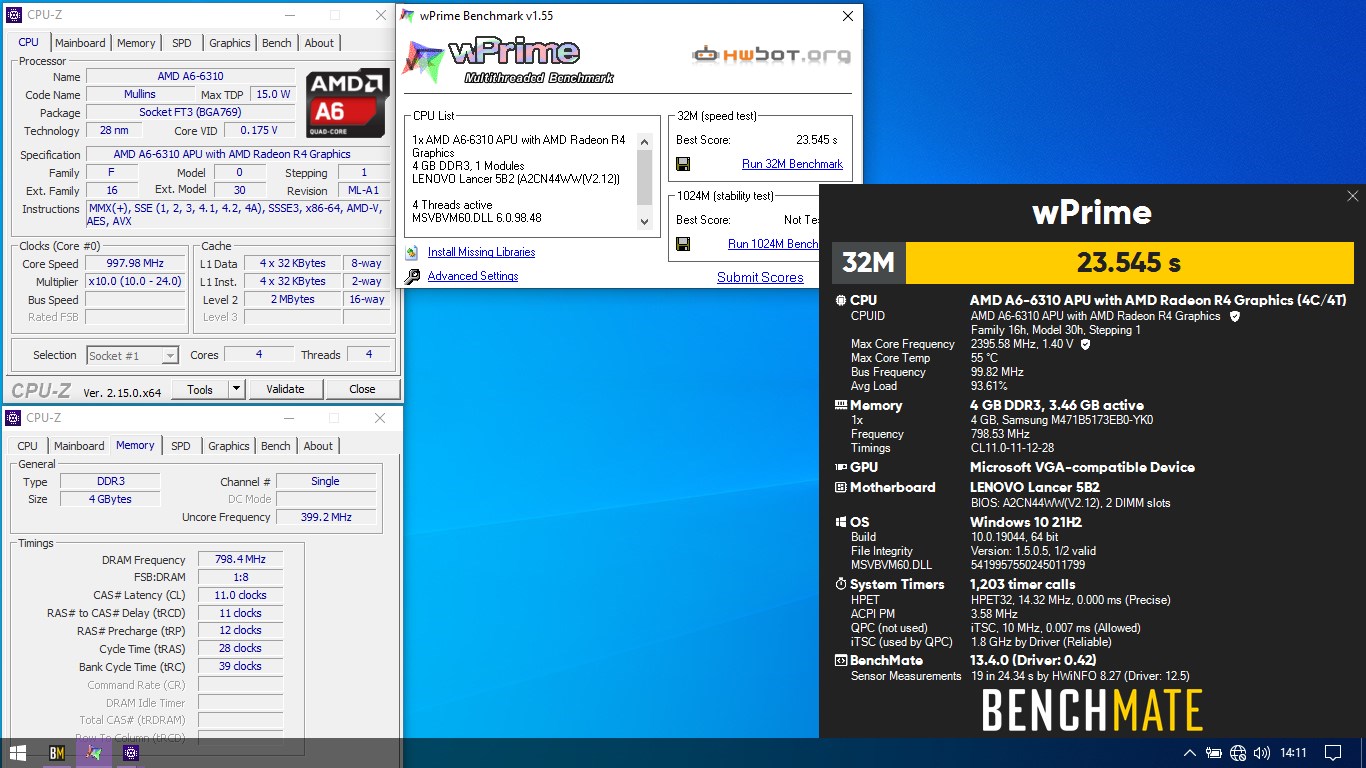This screenshot has width=1366, height=768.
Task: Click the GPU icon in BenchMate panel
Action: click(x=840, y=467)
